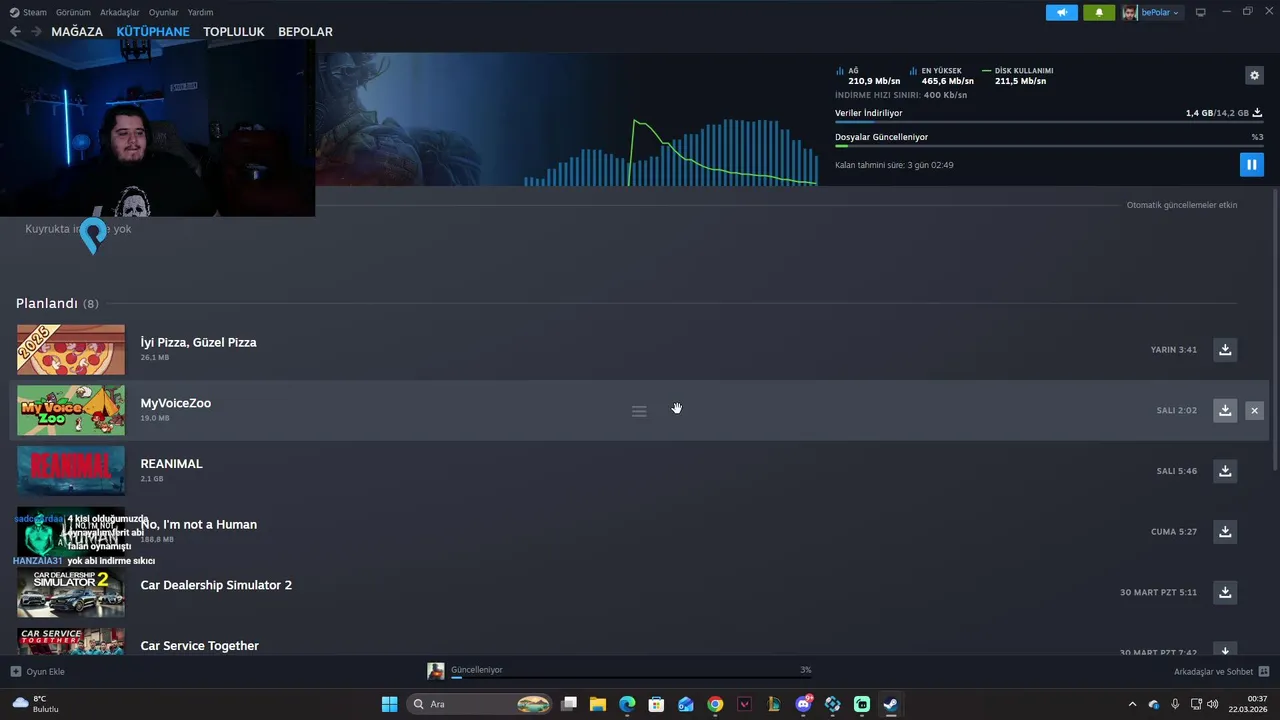Click the İyi Pizza, Güzel Pizza title
The image size is (1280, 720).
[198, 342]
